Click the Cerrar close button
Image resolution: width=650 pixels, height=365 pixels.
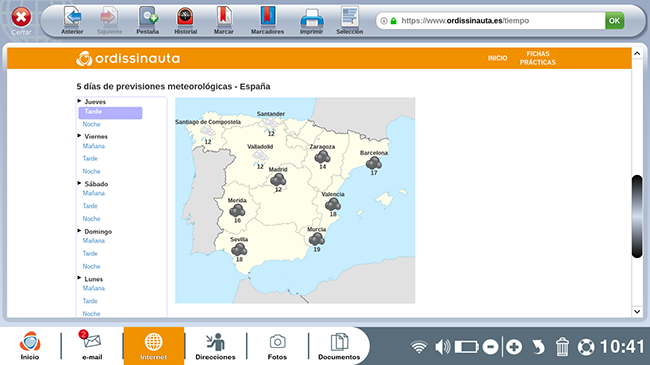pos(21,21)
